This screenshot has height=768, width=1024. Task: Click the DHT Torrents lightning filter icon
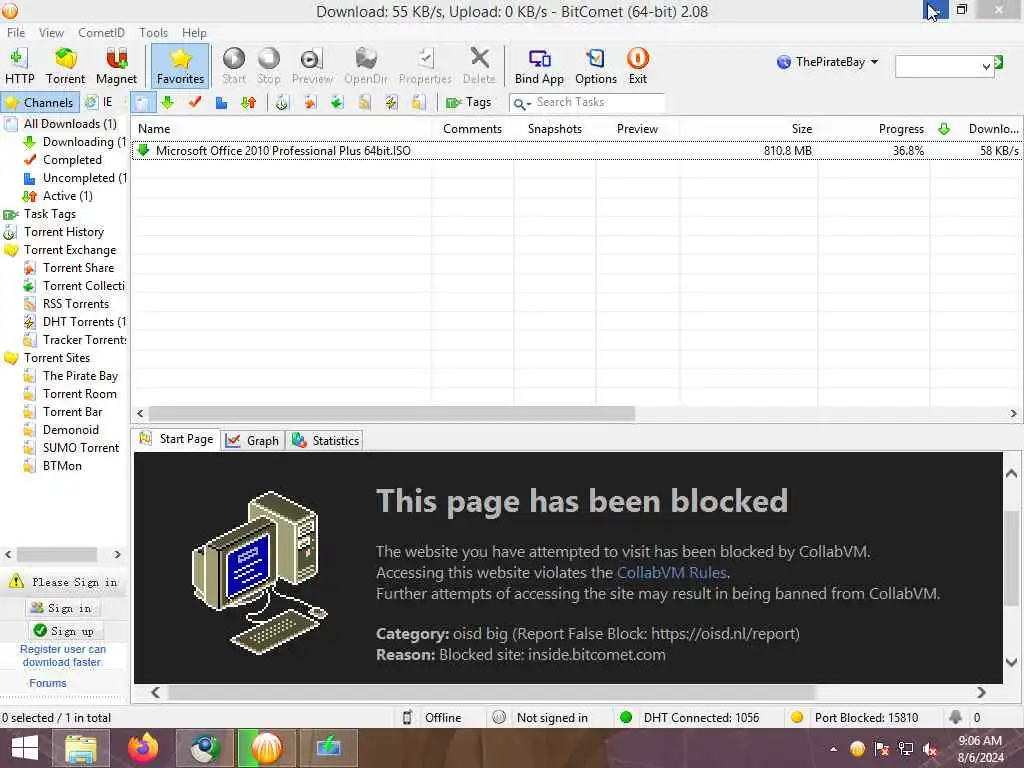[391, 103]
